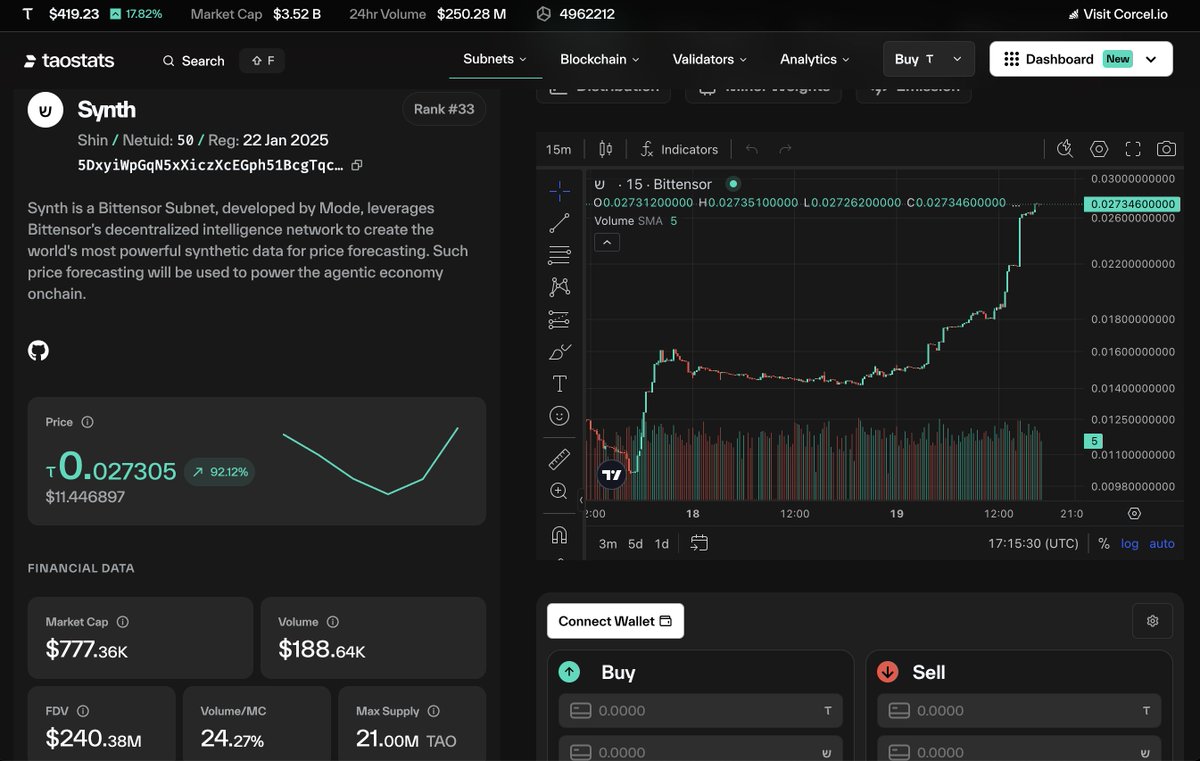Click the Buy TAO amount input

coord(701,711)
